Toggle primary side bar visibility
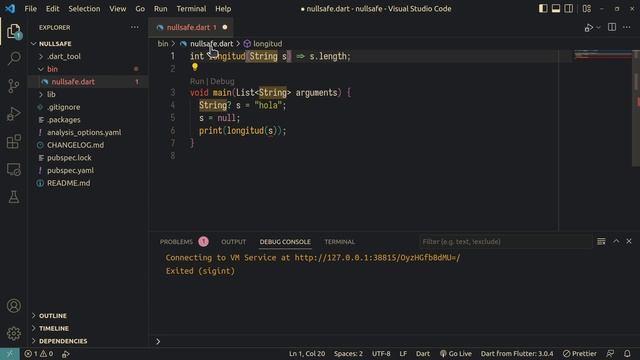The height and width of the screenshot is (360, 640). pos(543,9)
